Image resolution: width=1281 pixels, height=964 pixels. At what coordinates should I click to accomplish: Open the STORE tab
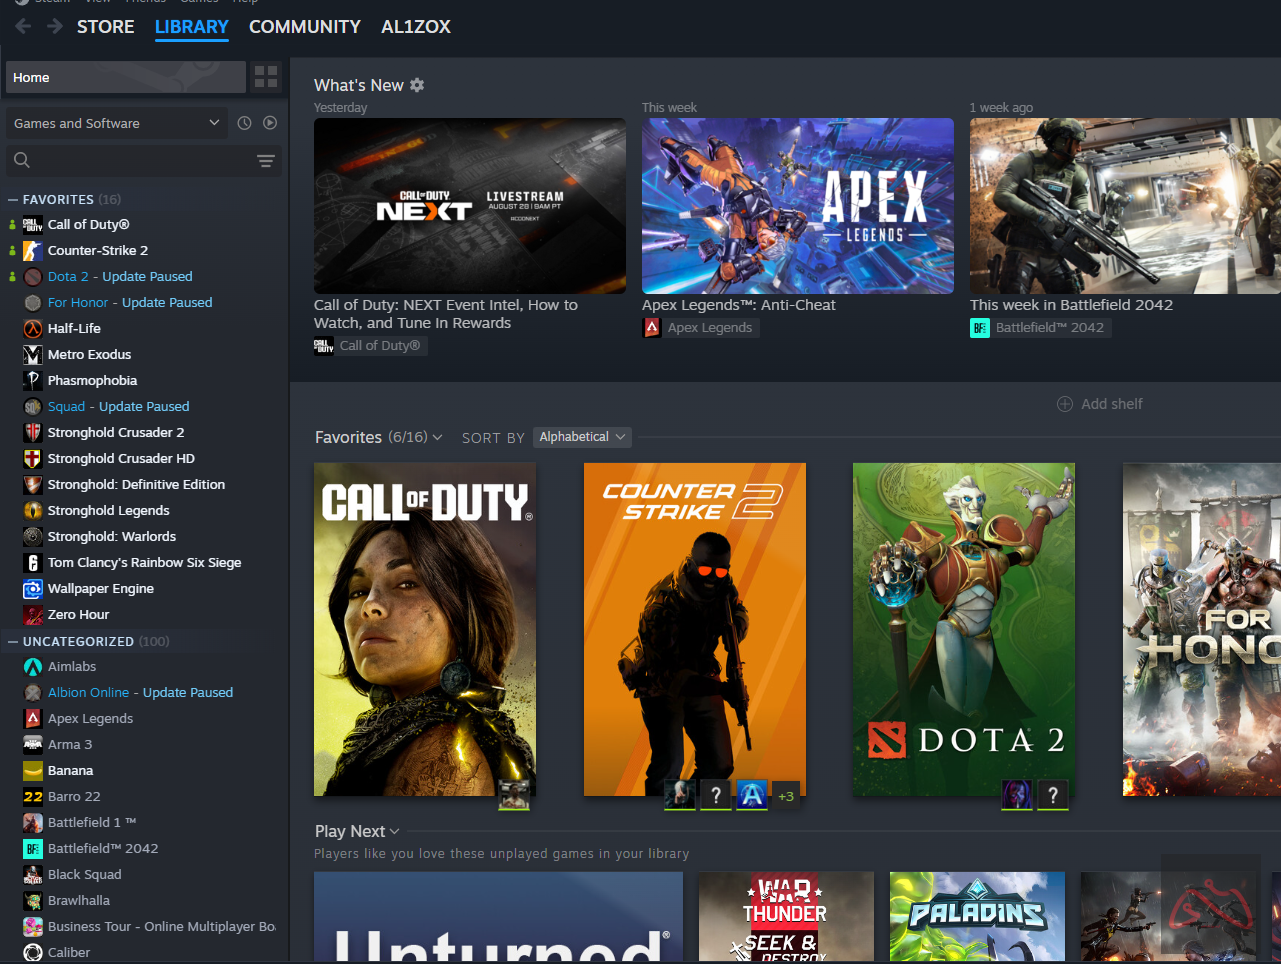coord(105,27)
